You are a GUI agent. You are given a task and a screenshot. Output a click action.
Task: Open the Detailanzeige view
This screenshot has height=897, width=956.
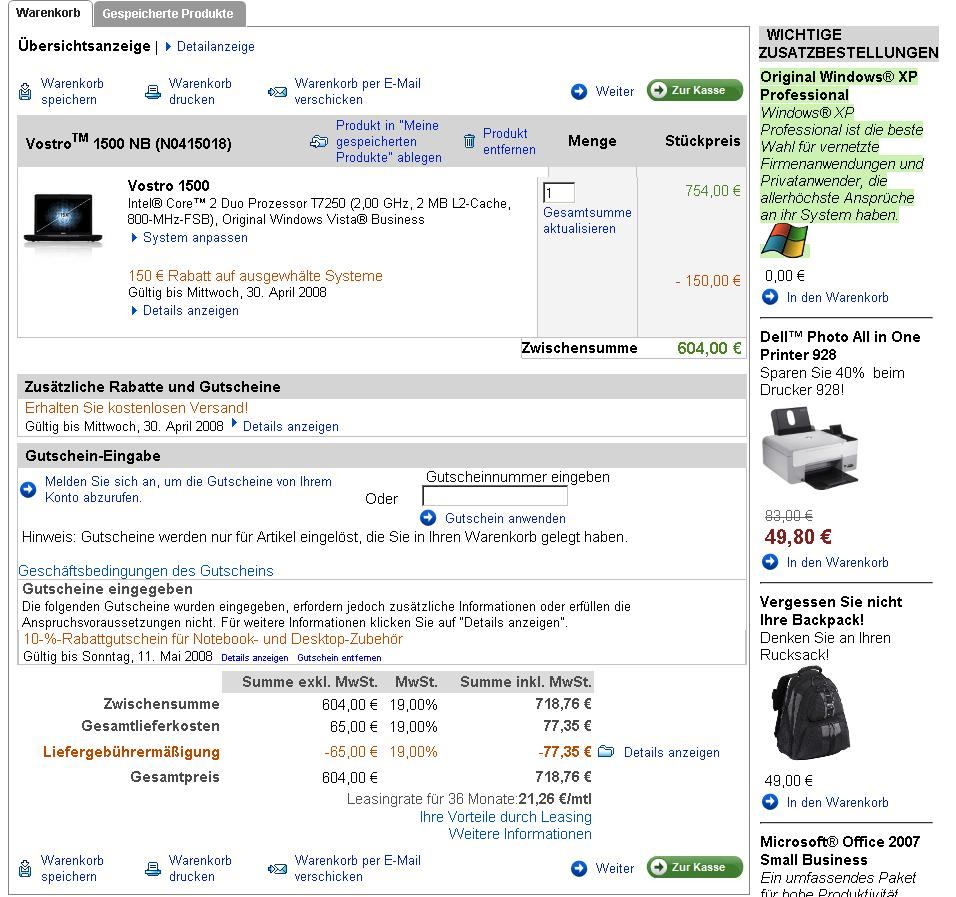(x=215, y=46)
